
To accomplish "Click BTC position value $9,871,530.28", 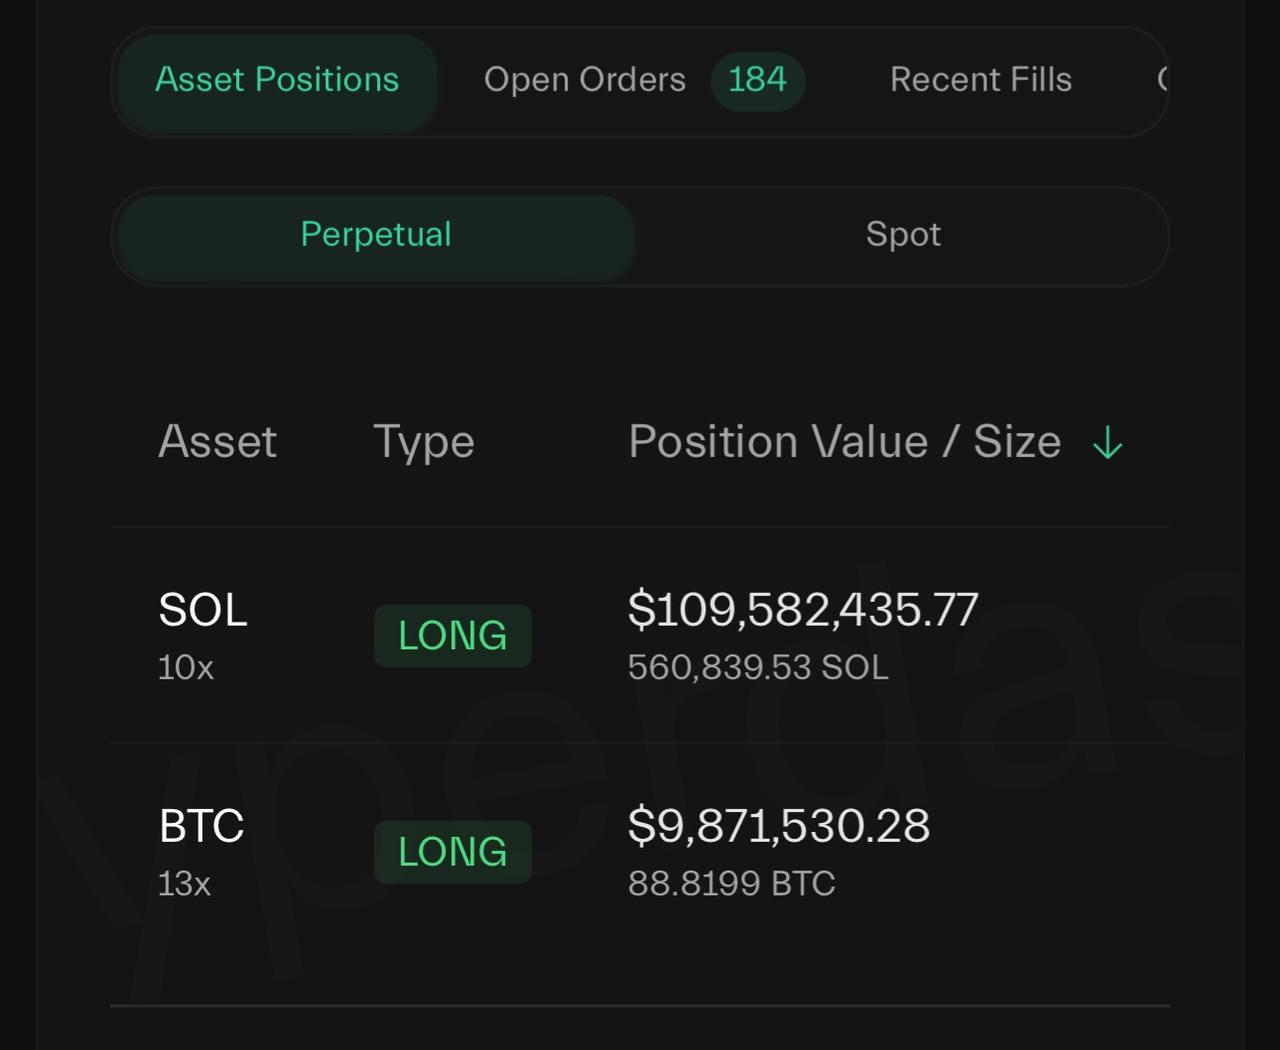I will pyautogui.click(x=778, y=826).
